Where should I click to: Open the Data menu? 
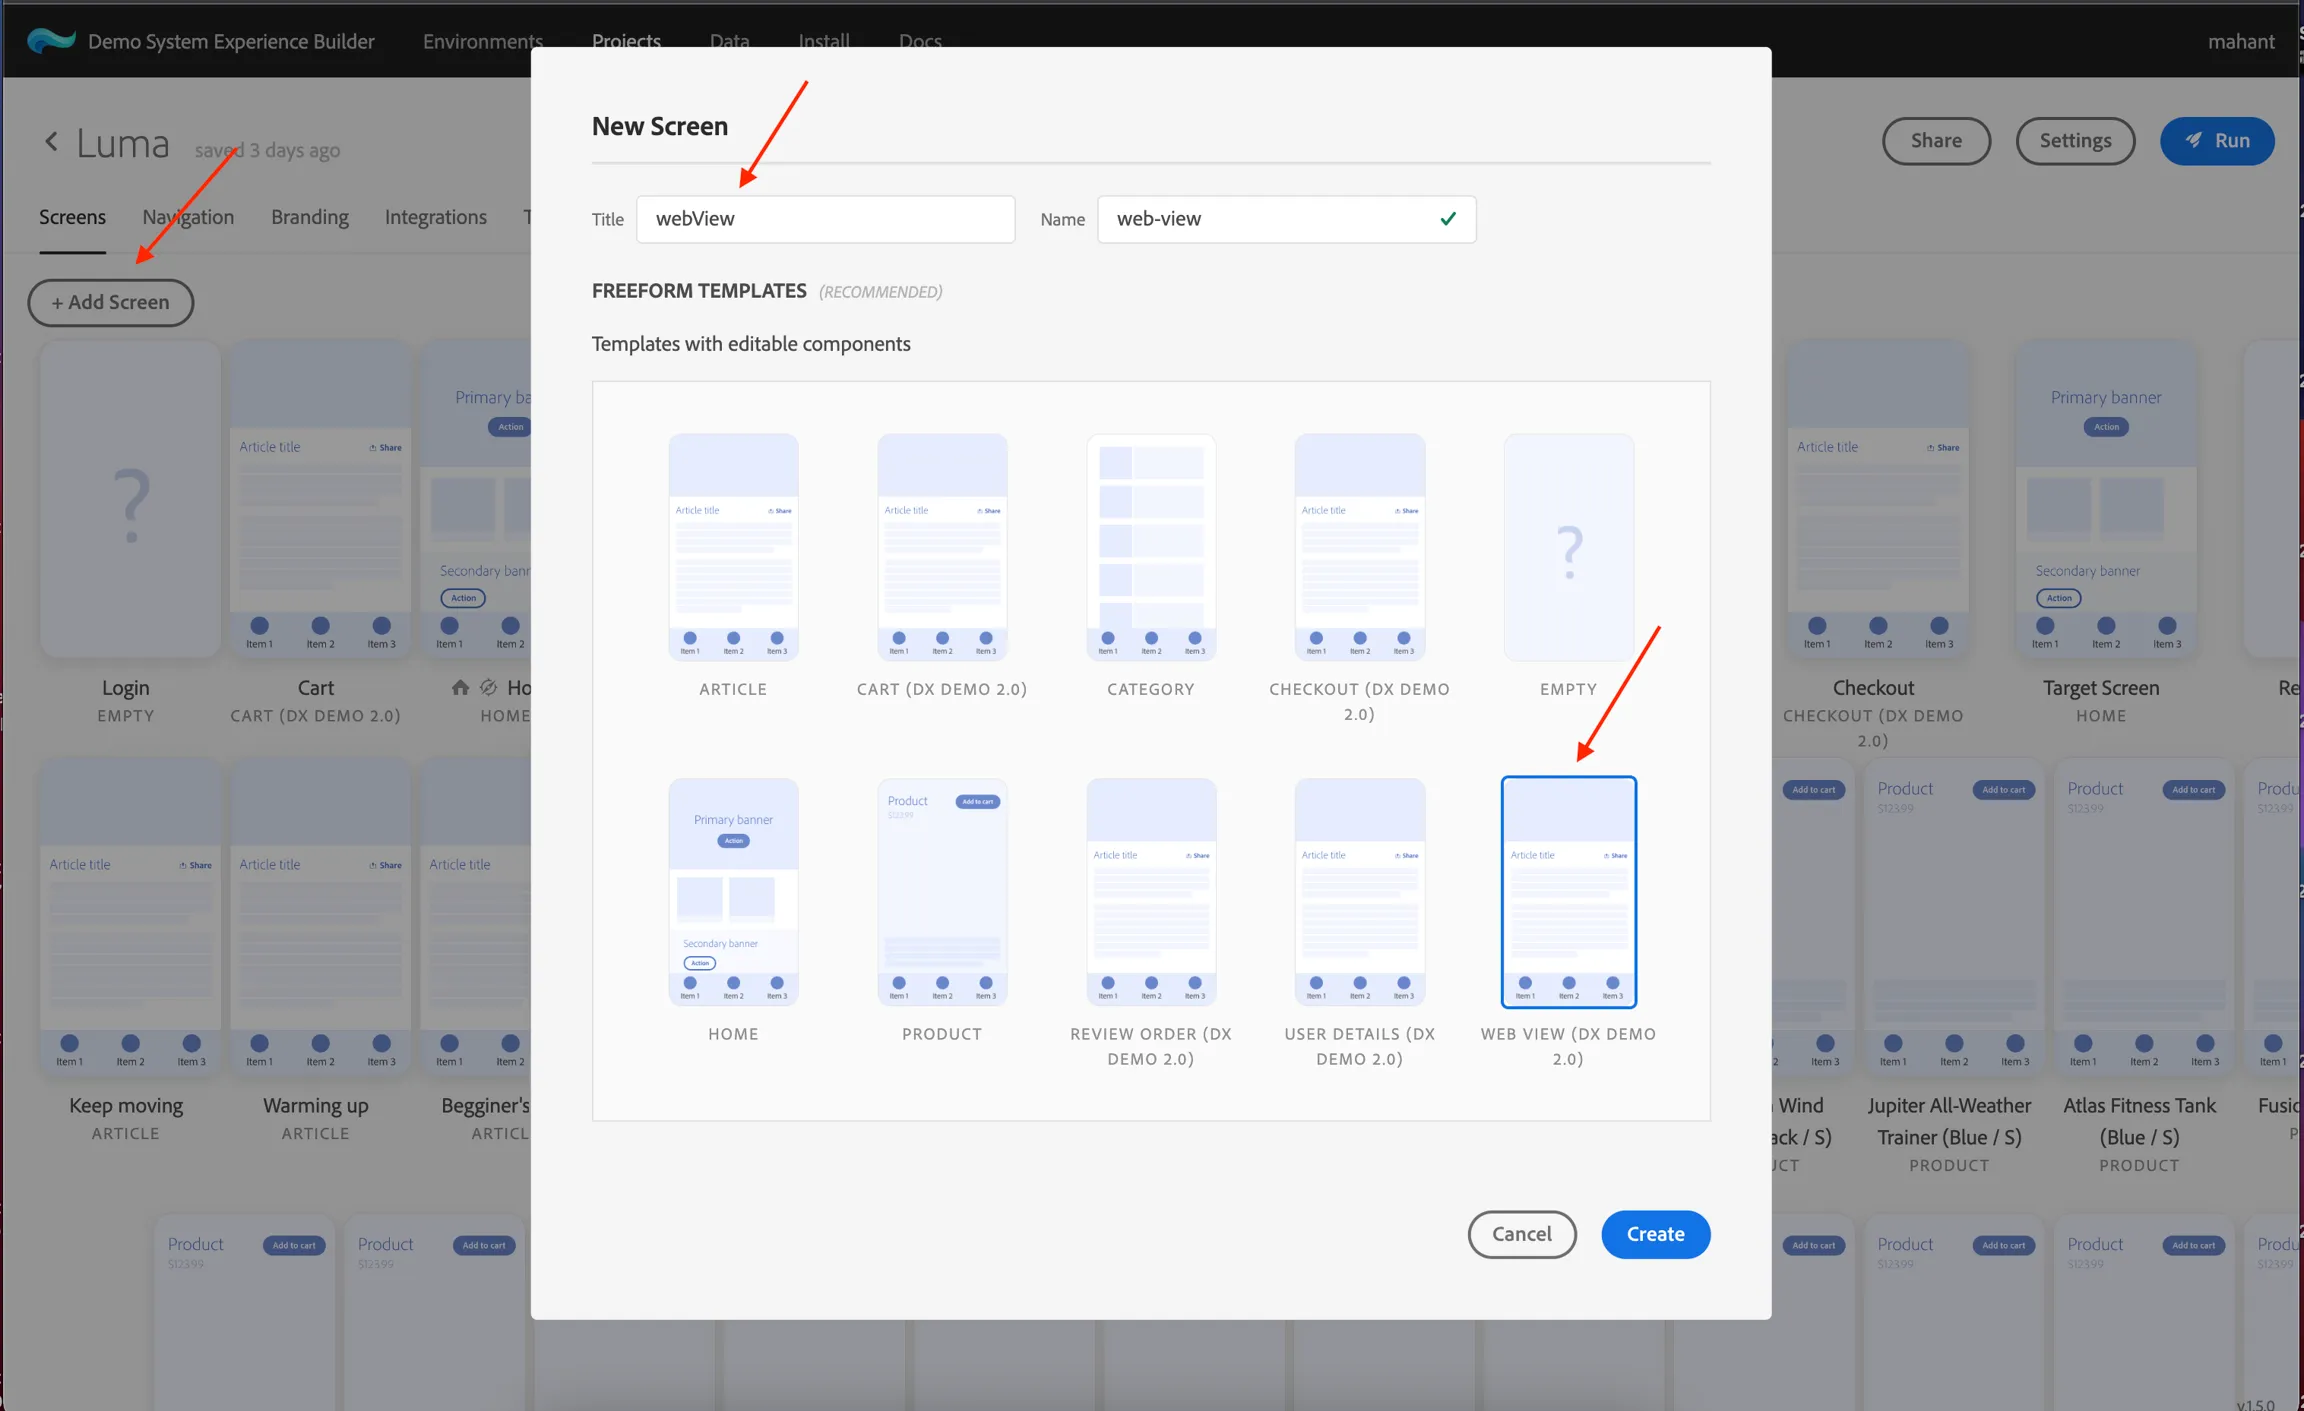[x=729, y=41]
